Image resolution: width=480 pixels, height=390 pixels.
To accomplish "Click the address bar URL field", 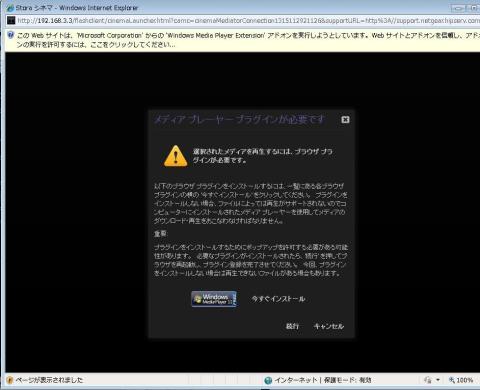I will 248,21.
